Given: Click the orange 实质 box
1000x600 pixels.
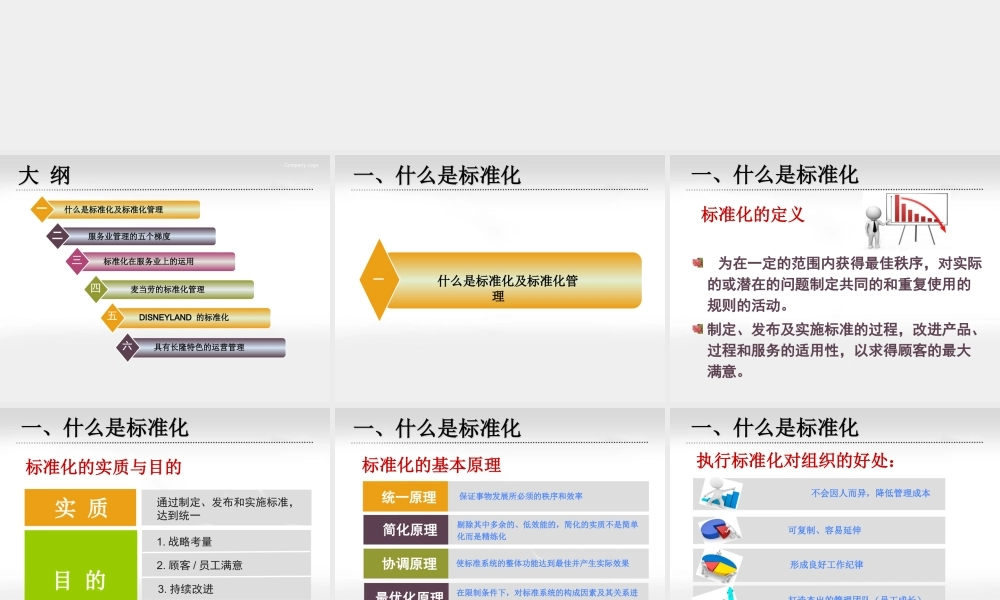Looking at the screenshot, I should 80,508.
